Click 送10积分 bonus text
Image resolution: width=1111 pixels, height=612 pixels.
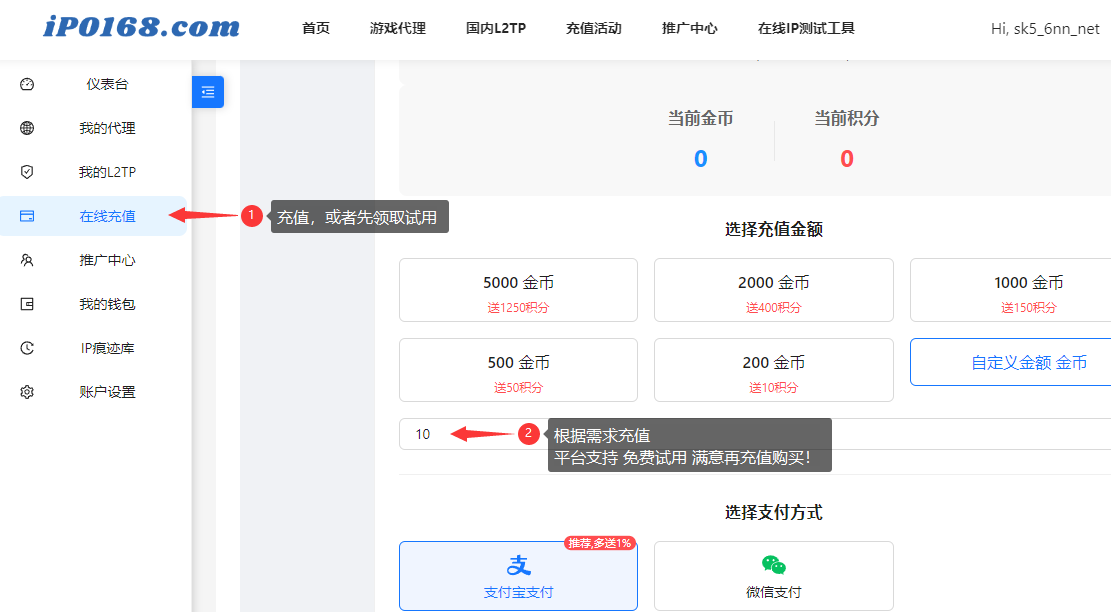[x=774, y=387]
